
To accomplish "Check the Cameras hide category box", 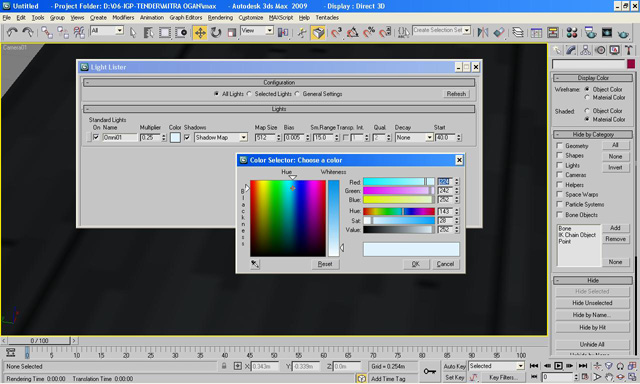I will pos(560,175).
